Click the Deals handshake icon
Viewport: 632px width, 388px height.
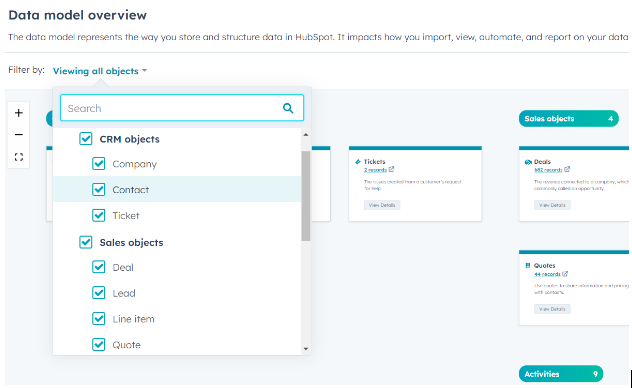528,162
